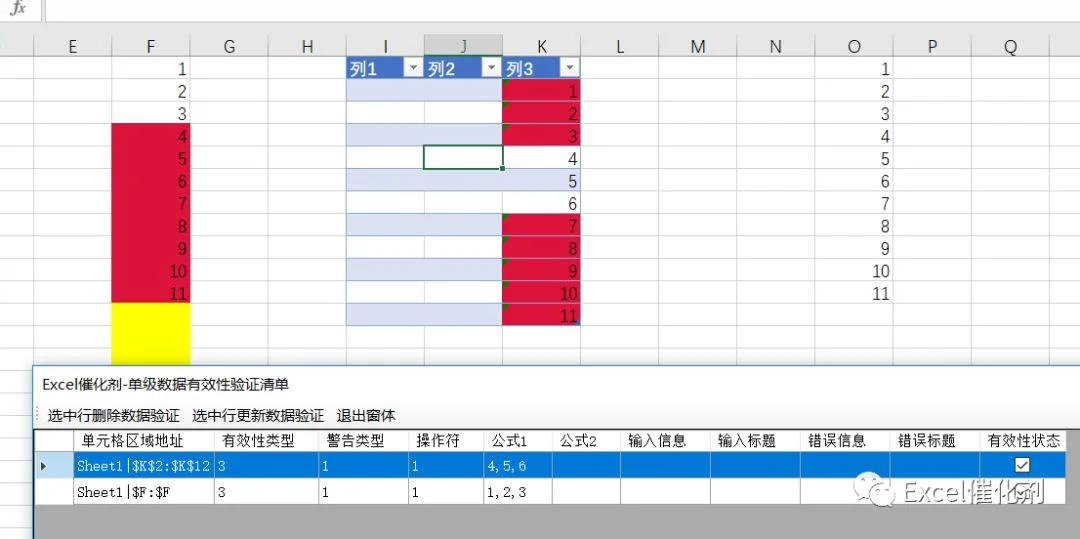
Task: Click the active selected cell in column J
Action: tap(464, 158)
